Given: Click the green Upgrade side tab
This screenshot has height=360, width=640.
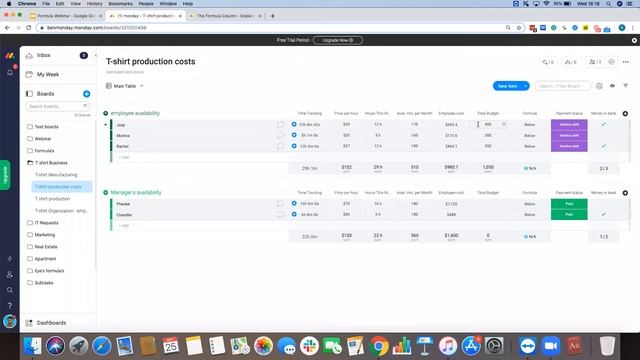Looking at the screenshot, I should [x=5, y=175].
